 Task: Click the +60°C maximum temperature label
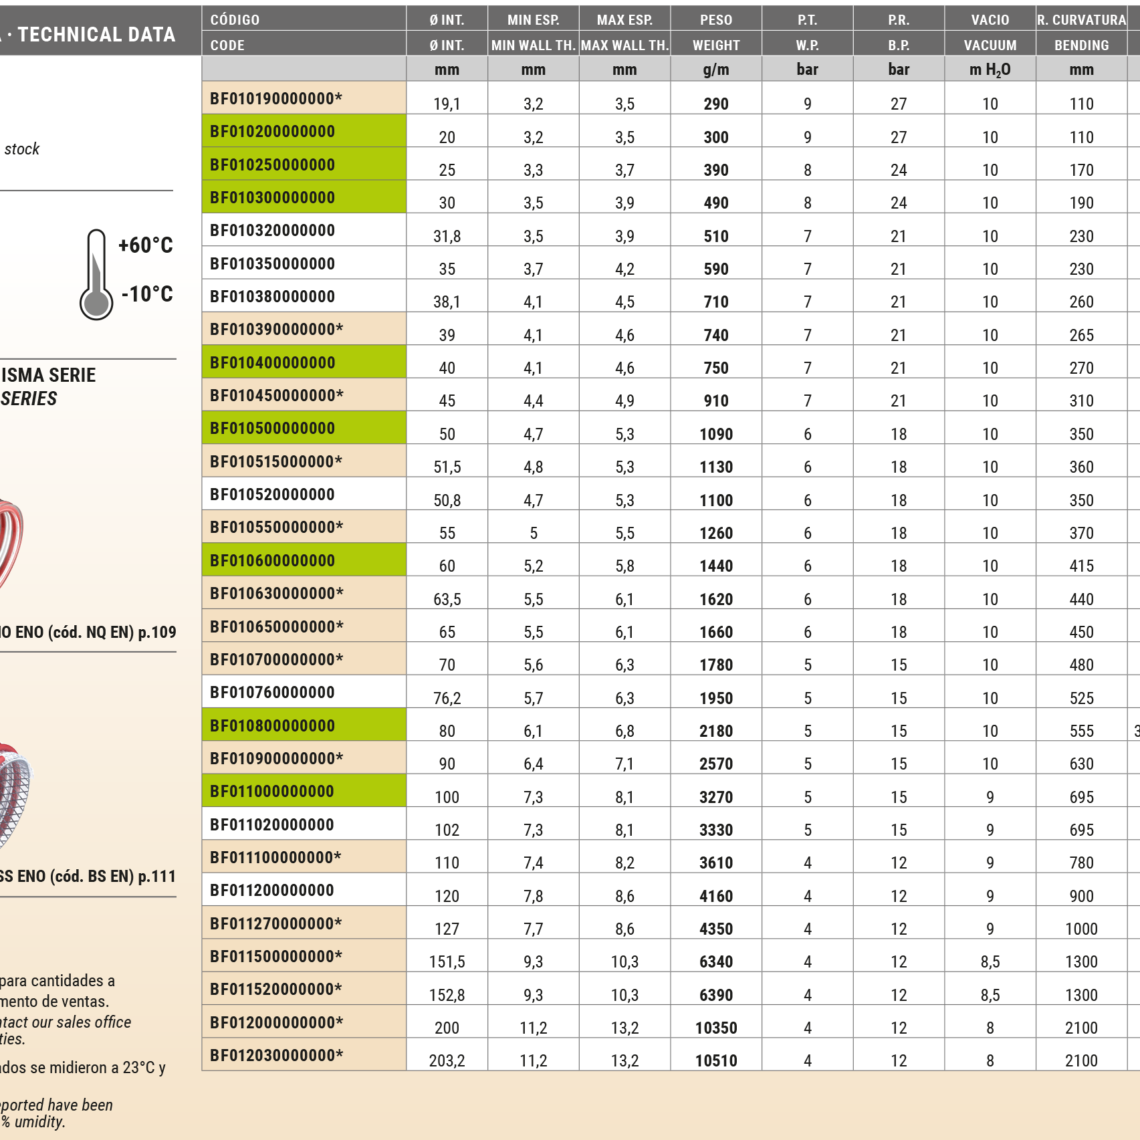tap(145, 246)
